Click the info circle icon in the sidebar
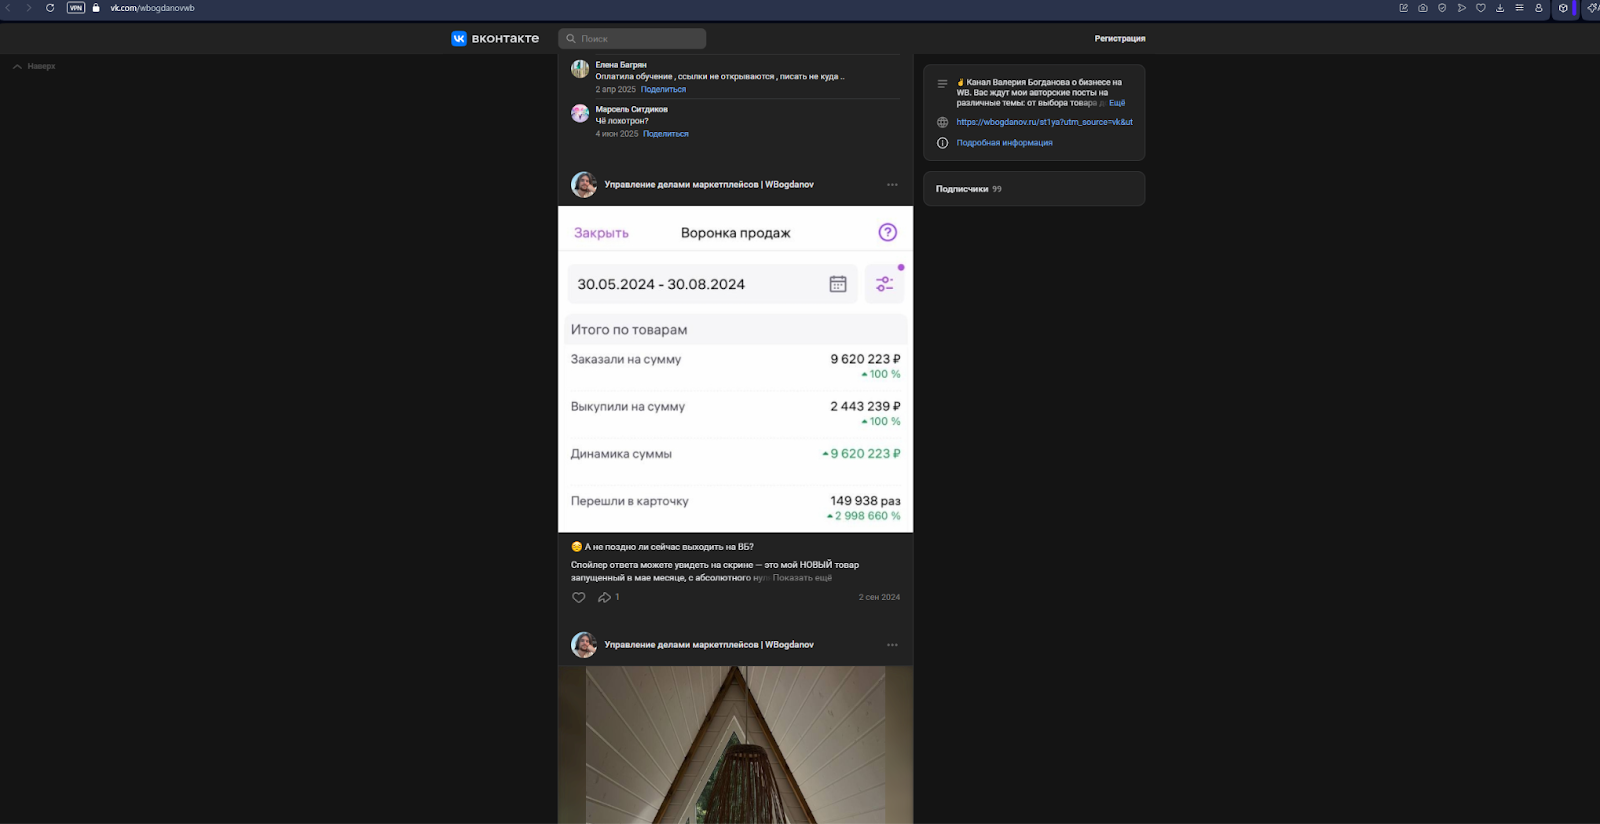The width and height of the screenshot is (1600, 824). pos(942,143)
